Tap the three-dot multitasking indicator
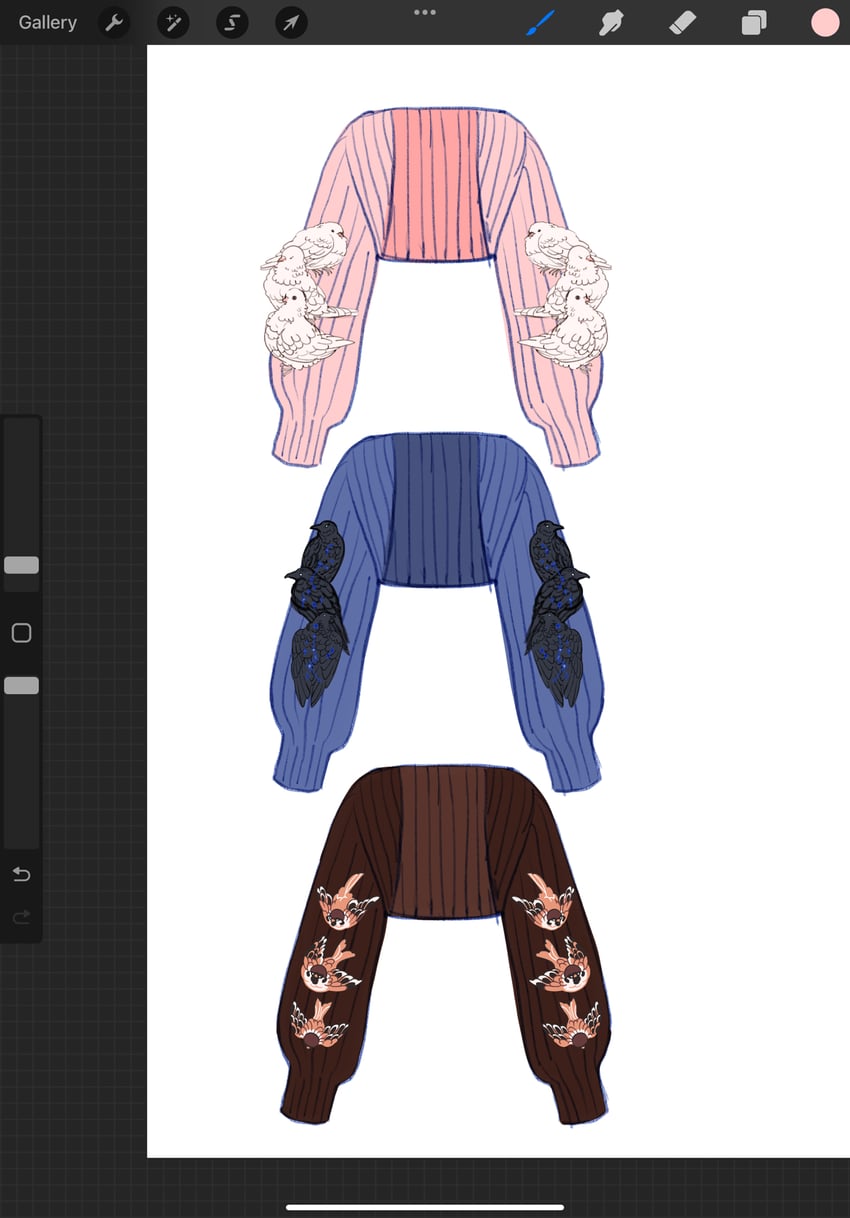Image resolution: width=850 pixels, height=1218 pixels. [x=425, y=12]
